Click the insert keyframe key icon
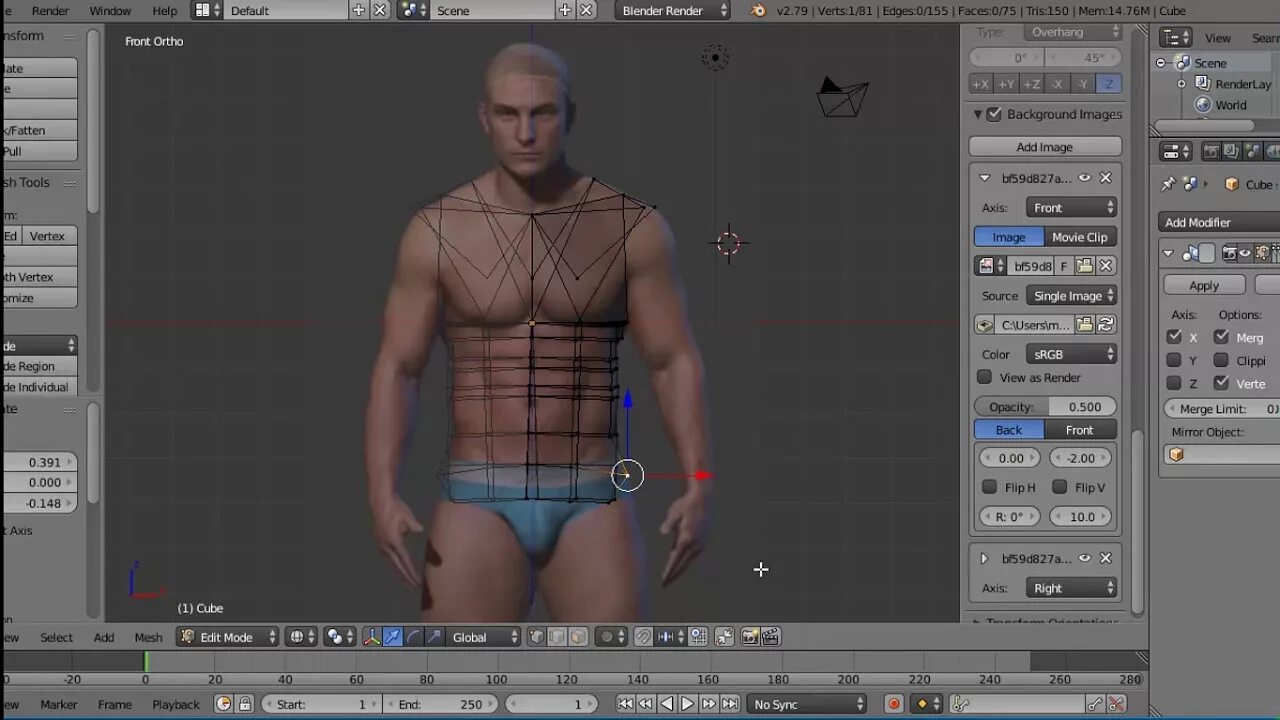 1096,704
